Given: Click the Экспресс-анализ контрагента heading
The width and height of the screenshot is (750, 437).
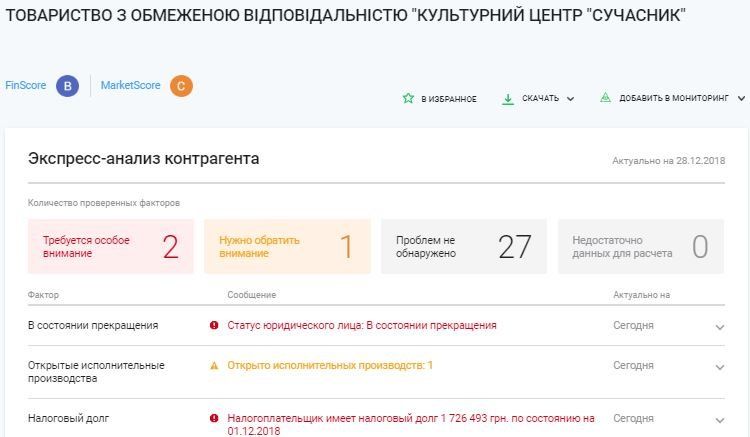Looking at the screenshot, I should point(143,159).
